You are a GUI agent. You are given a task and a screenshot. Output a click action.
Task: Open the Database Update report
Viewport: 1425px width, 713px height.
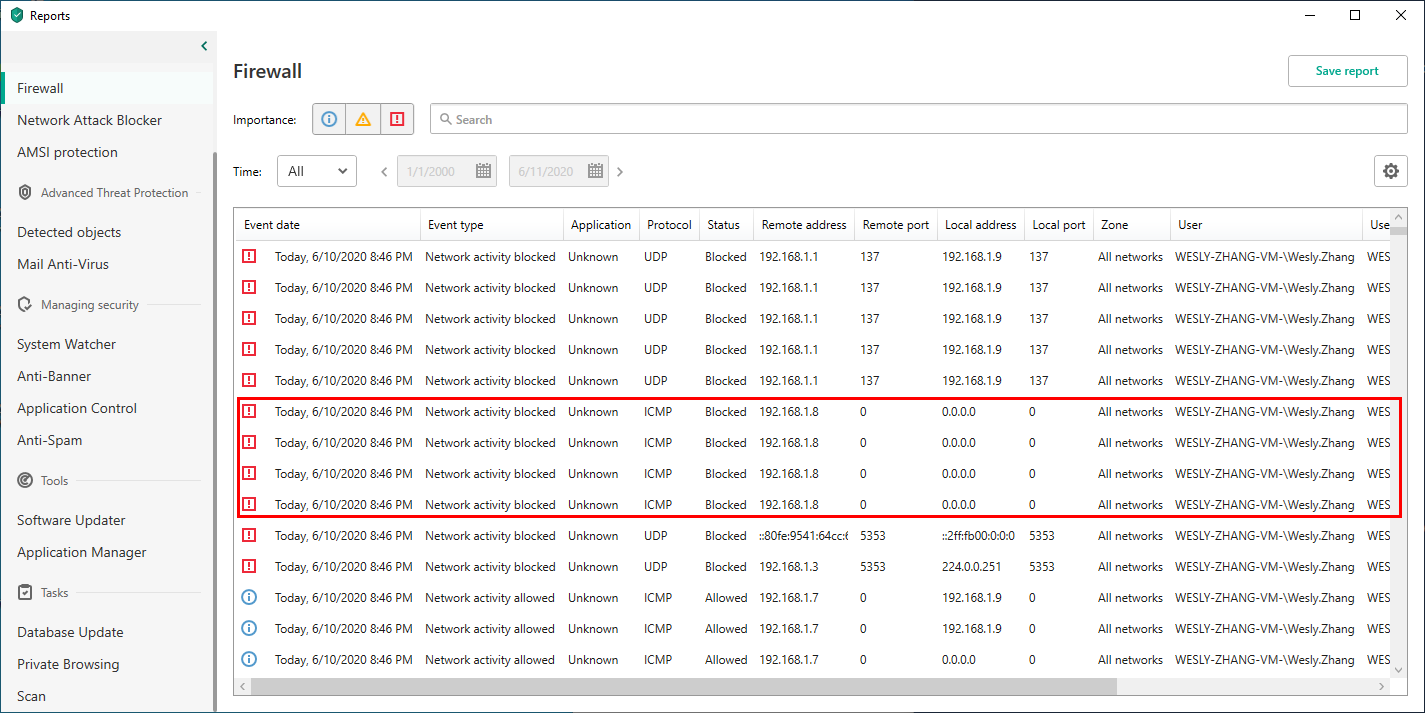(x=70, y=632)
